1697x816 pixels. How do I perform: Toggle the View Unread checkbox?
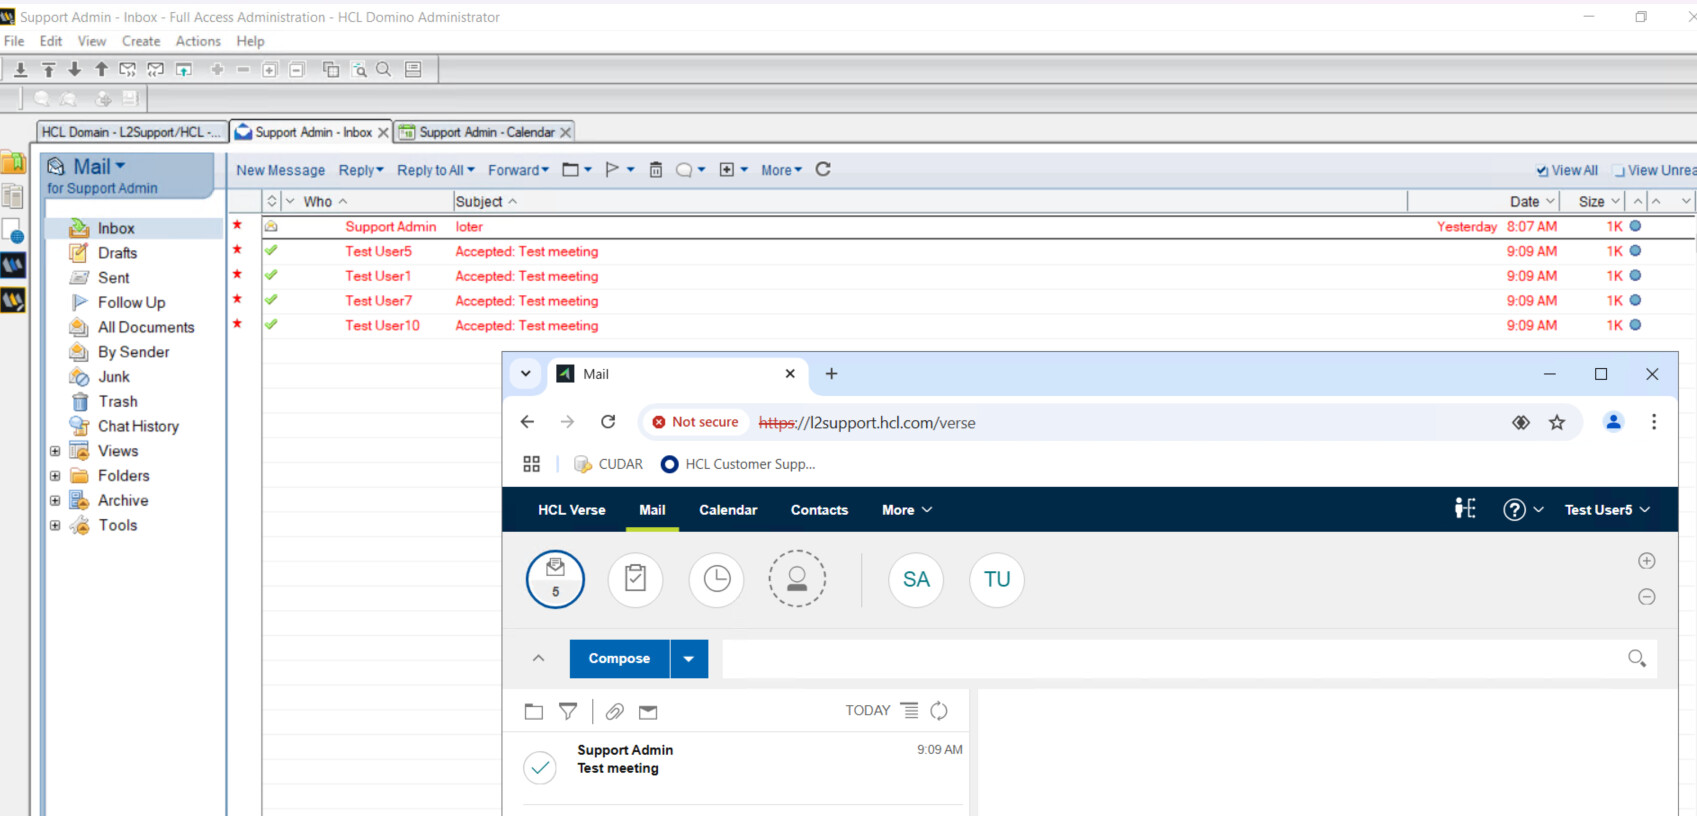(1619, 171)
